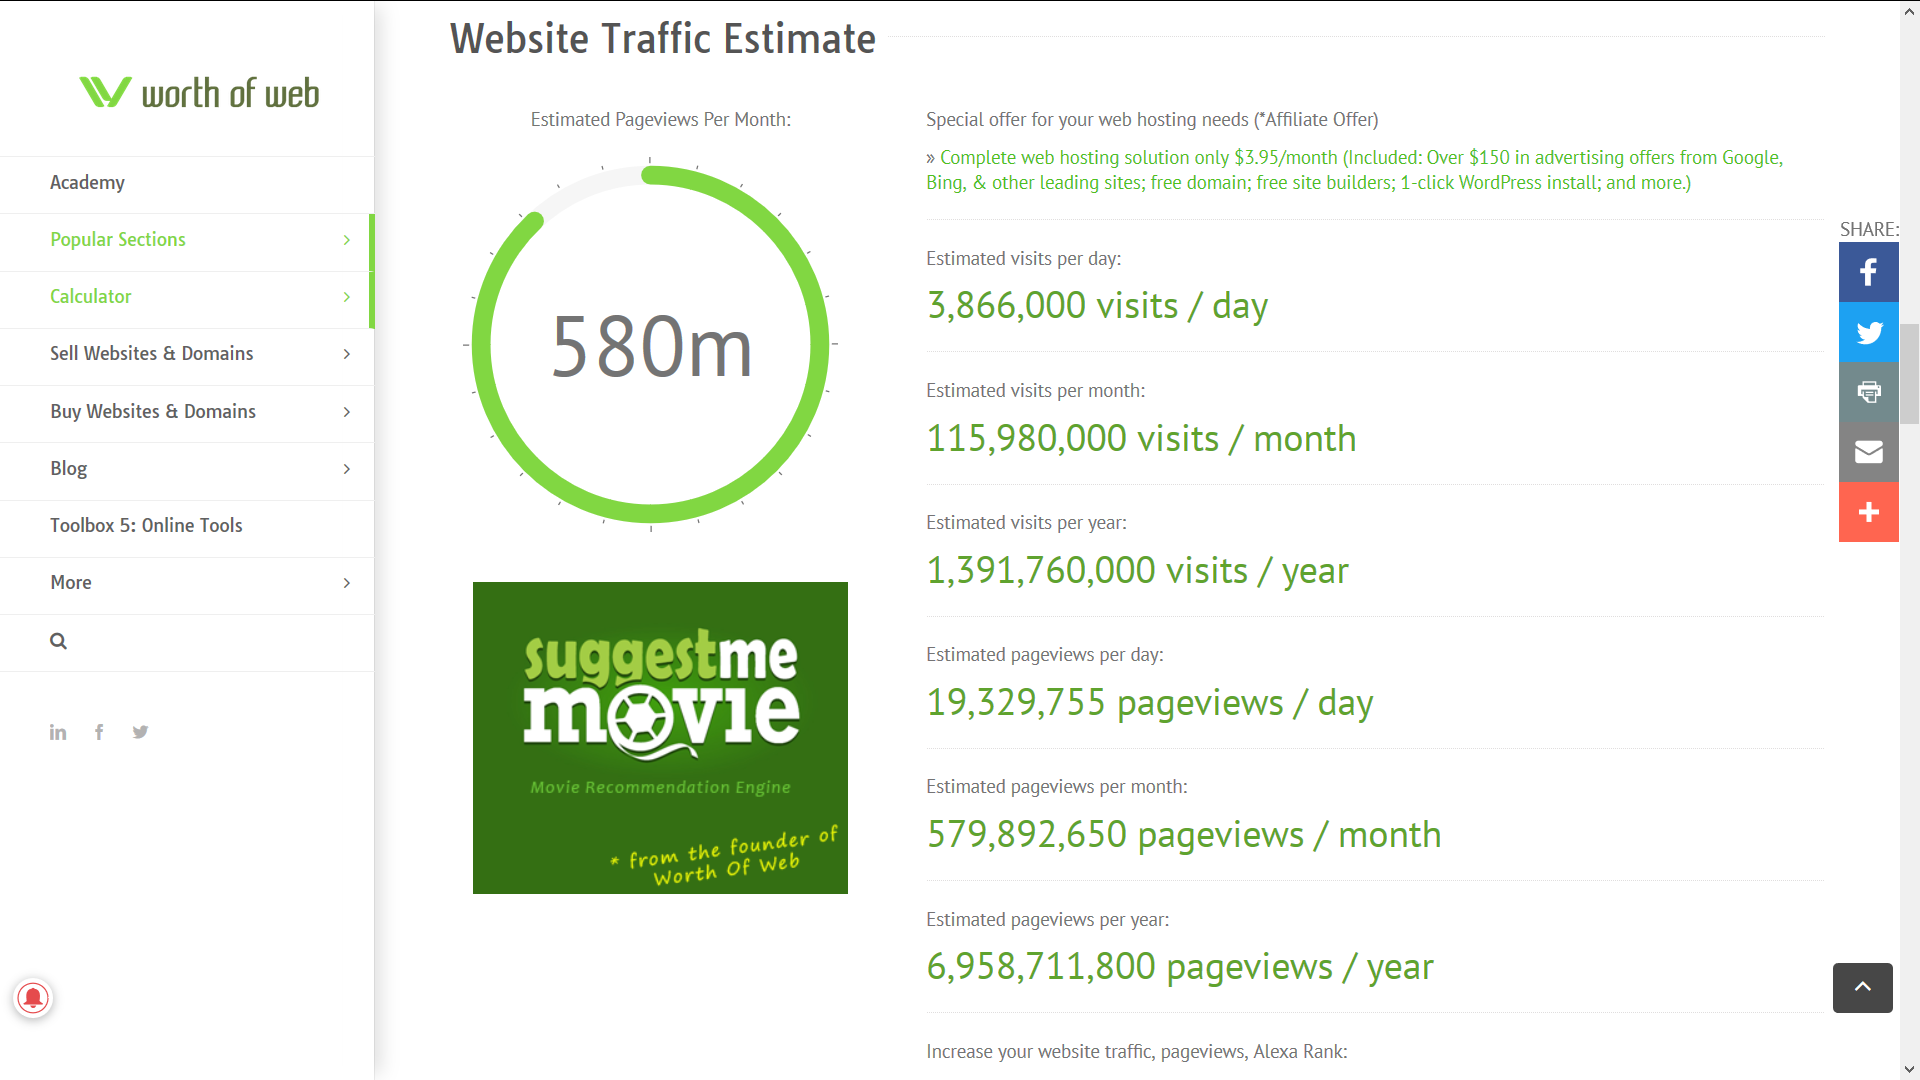
Task: Expand Buy Websites & Domains chevron
Action: click(x=346, y=412)
